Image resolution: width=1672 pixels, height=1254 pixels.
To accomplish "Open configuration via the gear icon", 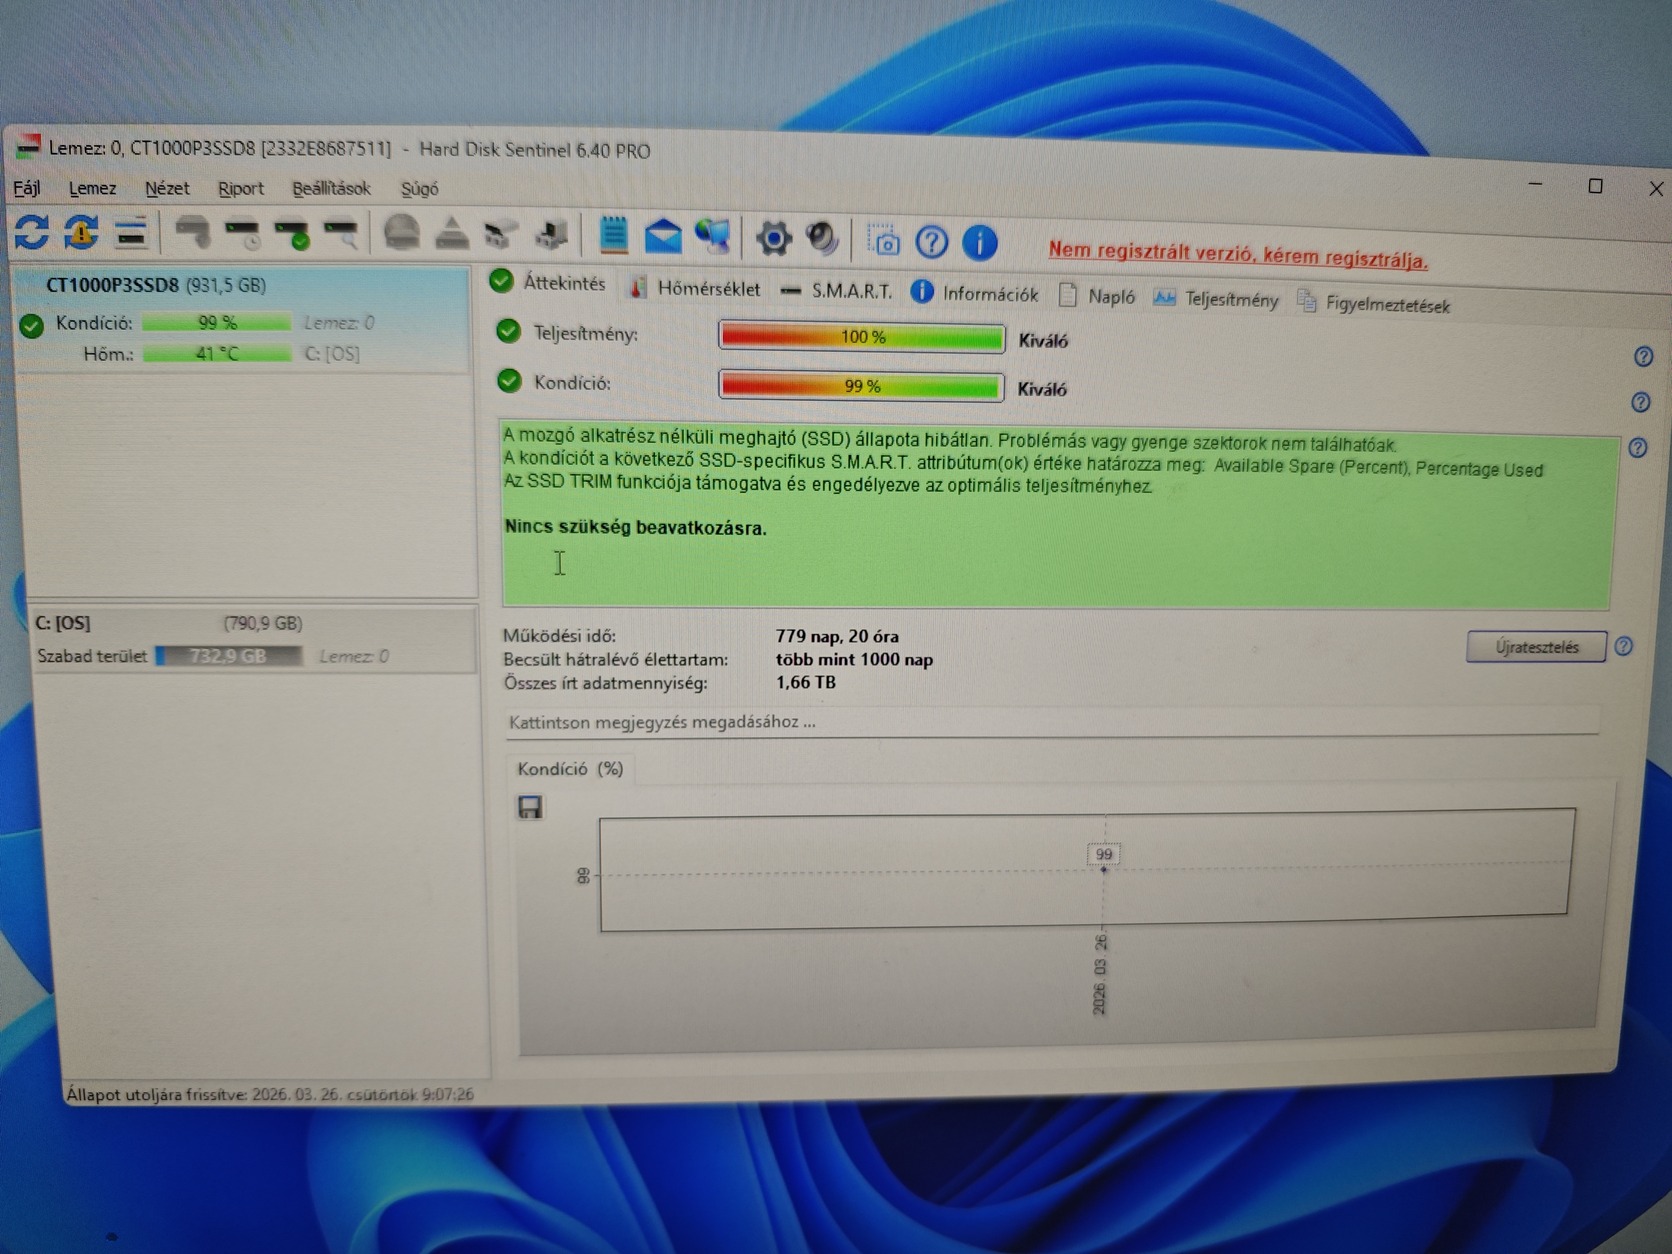I will click(x=773, y=238).
